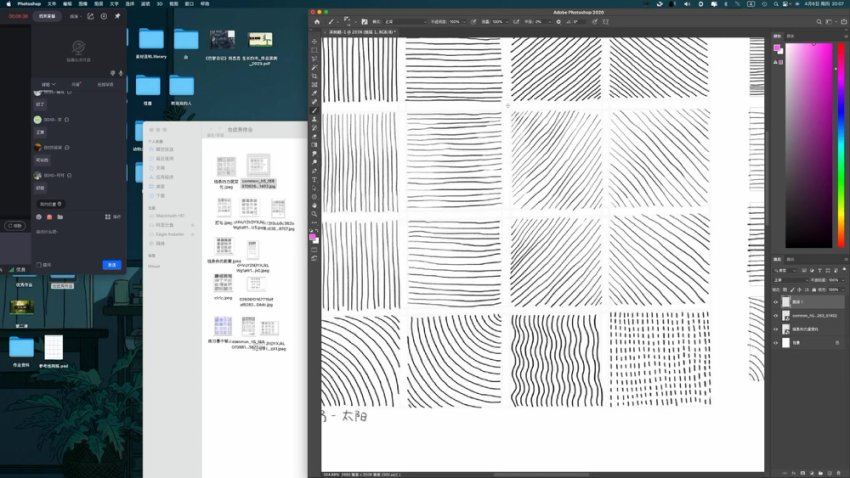Select the Eraser tool
Viewport: 850px width, 478px height.
pyautogui.click(x=314, y=136)
